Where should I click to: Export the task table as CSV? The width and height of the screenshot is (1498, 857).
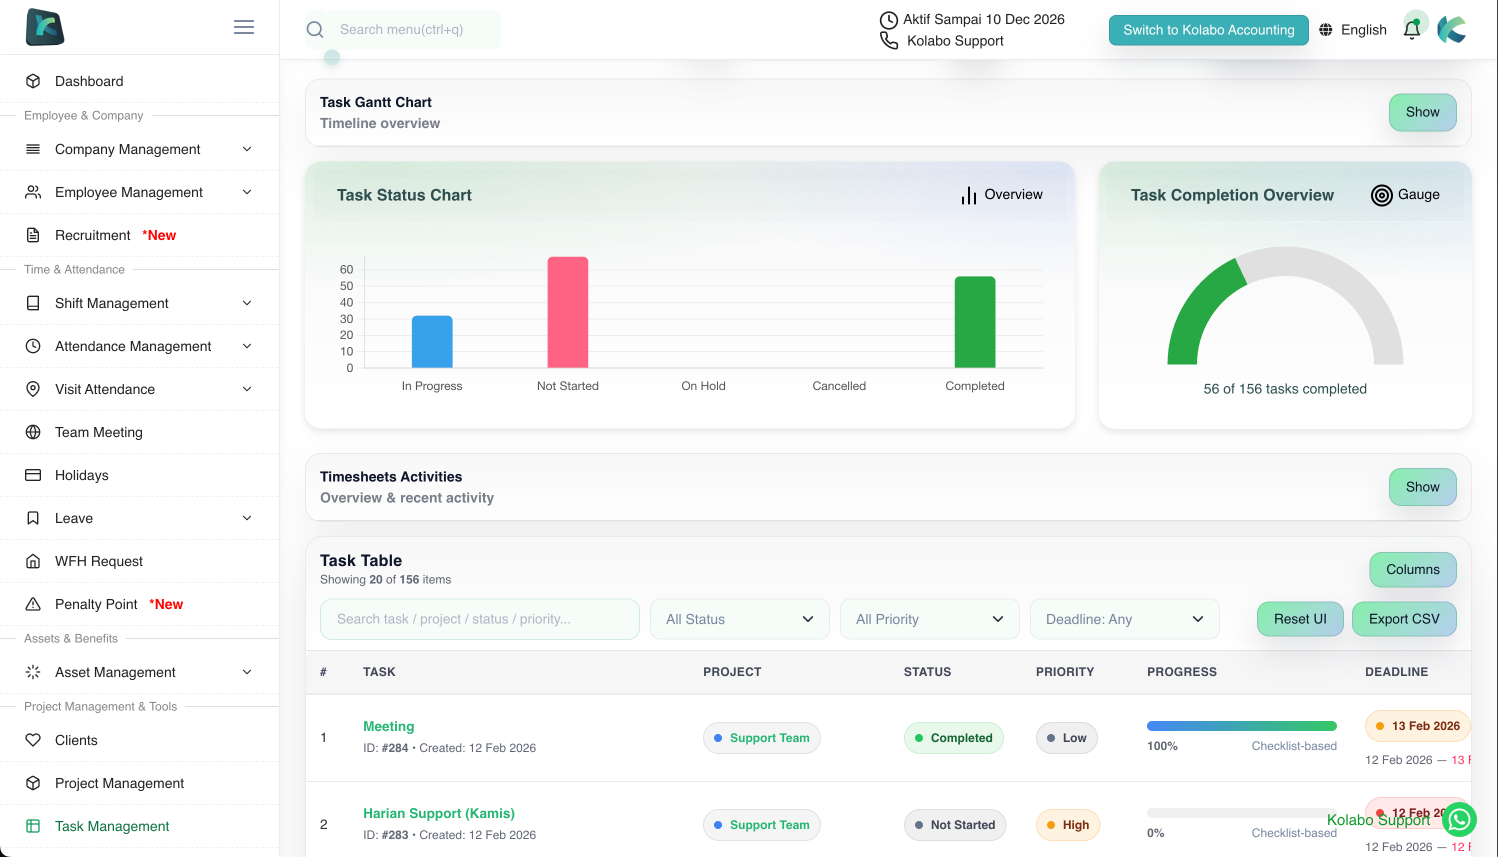[1404, 619]
